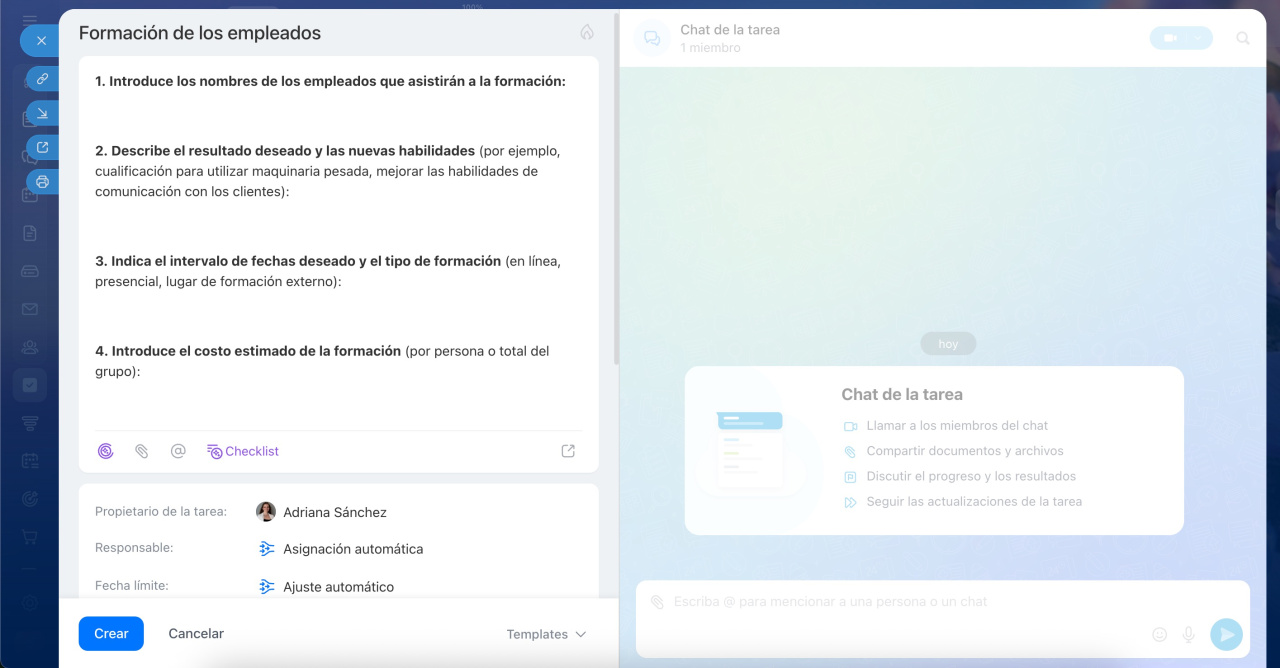Click Adriana Sánchez task owner
The height and width of the screenshot is (668, 1280).
(x=334, y=512)
